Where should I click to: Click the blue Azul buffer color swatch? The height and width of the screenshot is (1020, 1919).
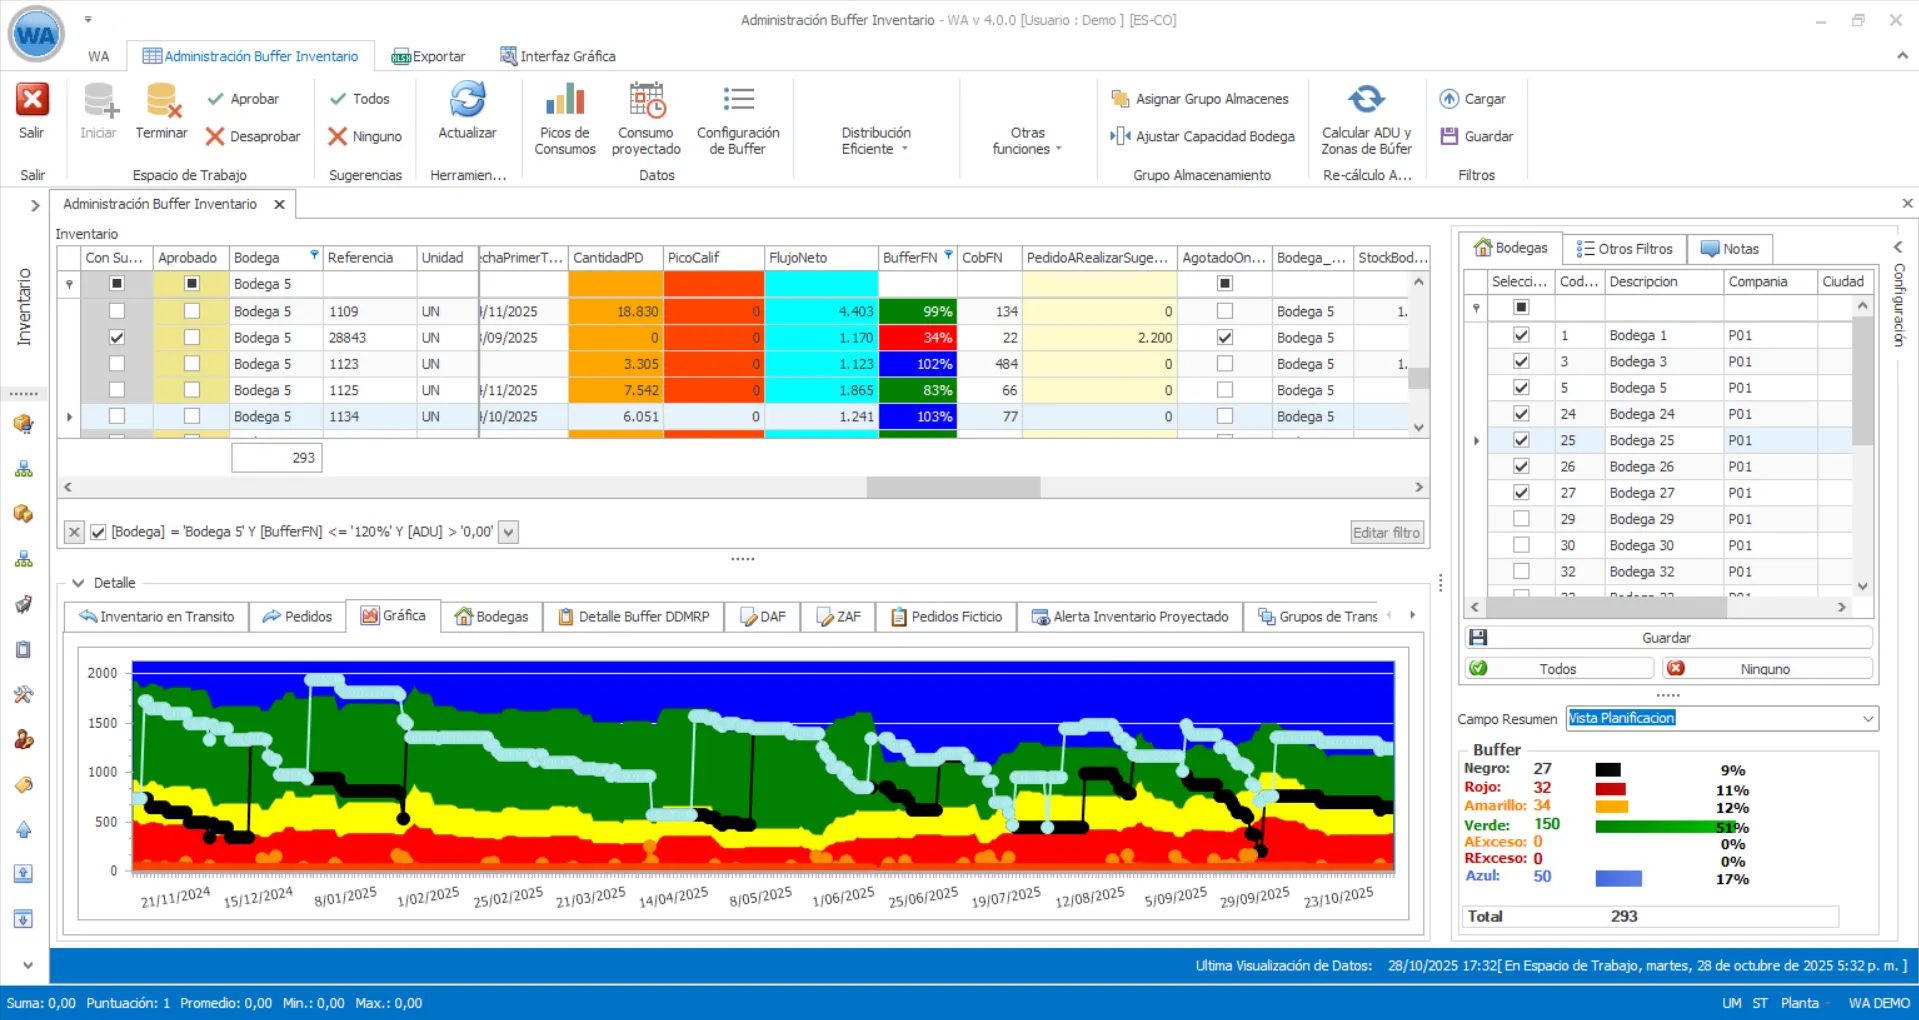[1618, 878]
